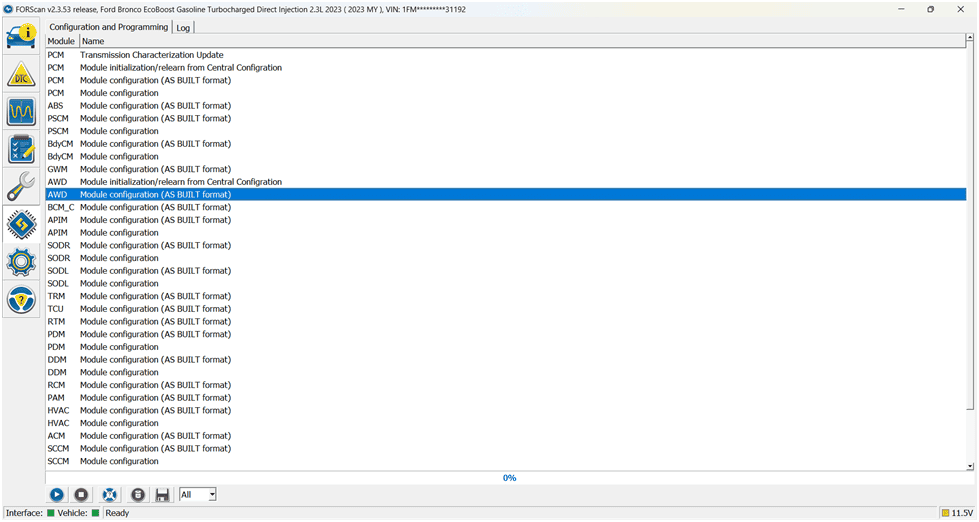Viewport: 979px width, 522px height.
Task: Select SODR Module configuration (AS BUILT format) row
Action: click(x=506, y=245)
